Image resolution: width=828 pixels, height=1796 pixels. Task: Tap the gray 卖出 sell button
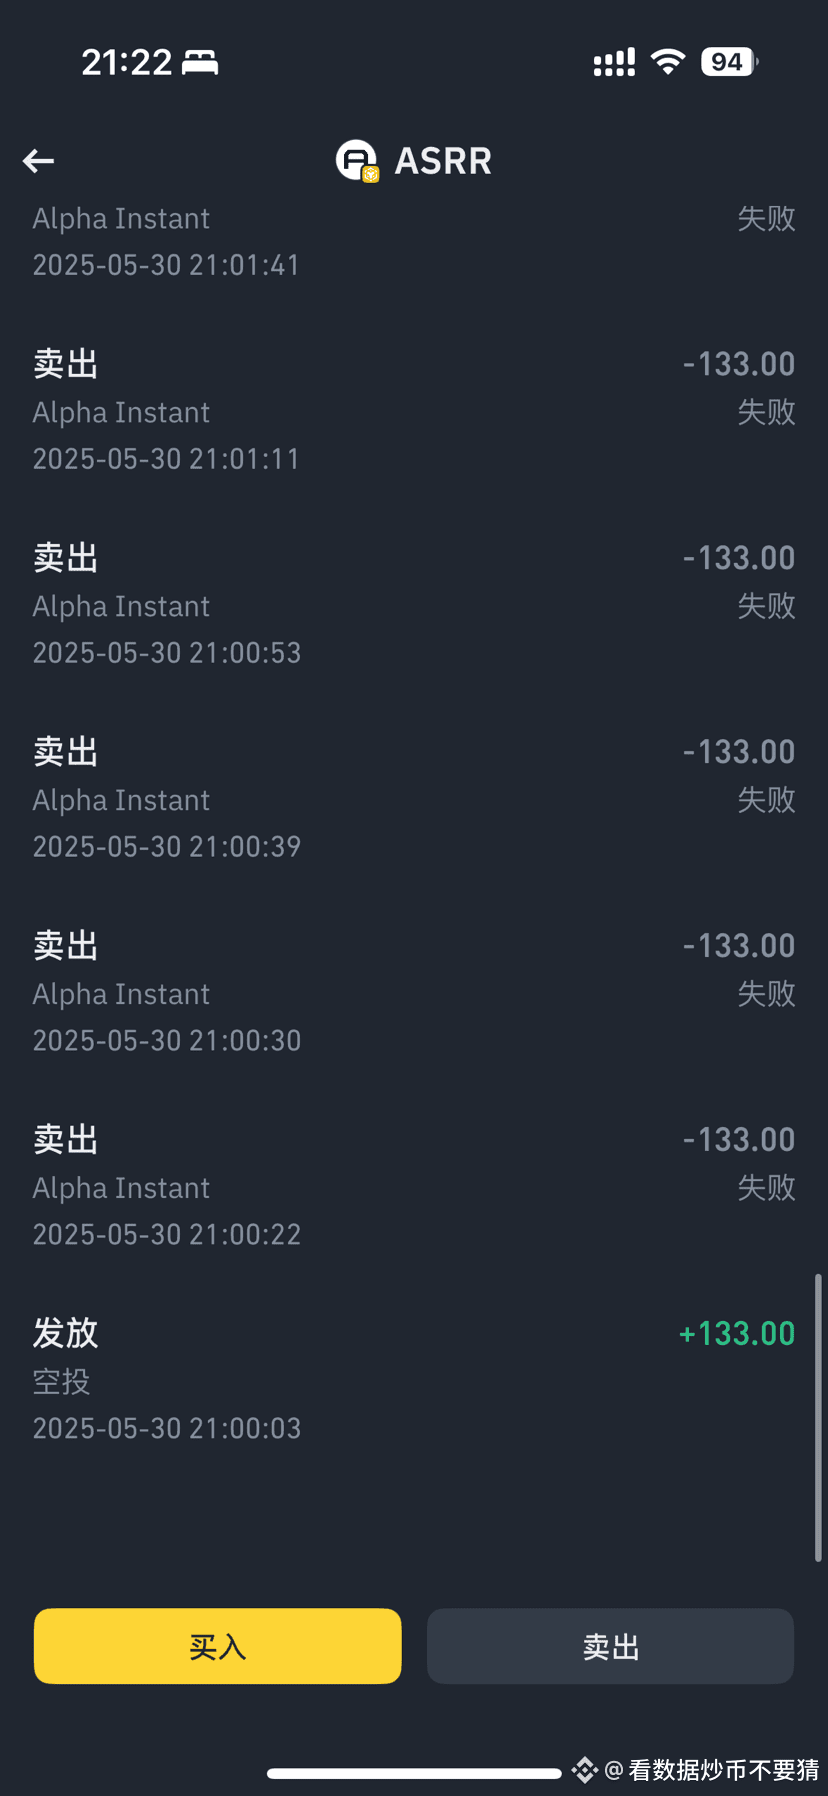(611, 1646)
